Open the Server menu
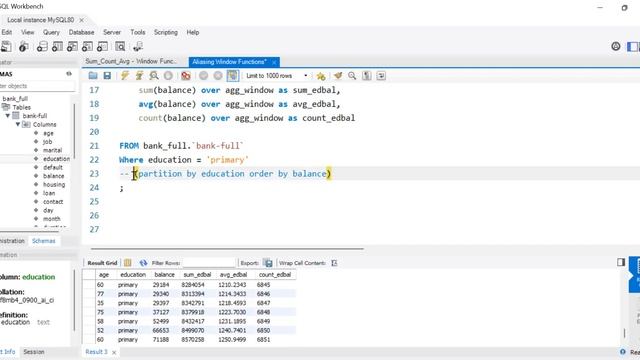Image resolution: width=640 pixels, height=360 pixels. (x=112, y=32)
